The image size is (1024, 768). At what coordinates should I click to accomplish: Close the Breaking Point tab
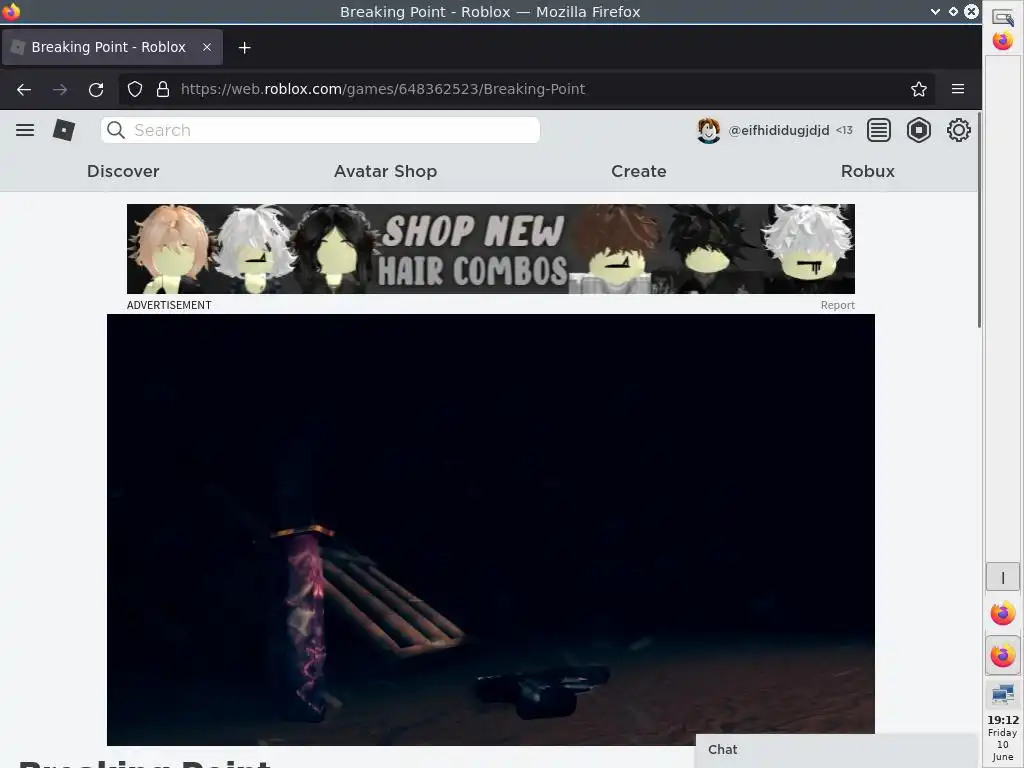(x=206, y=47)
